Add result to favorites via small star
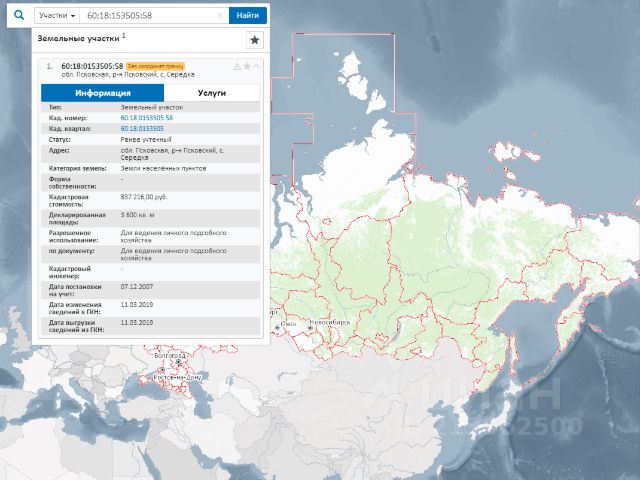The height and width of the screenshot is (480, 640). 247,66
